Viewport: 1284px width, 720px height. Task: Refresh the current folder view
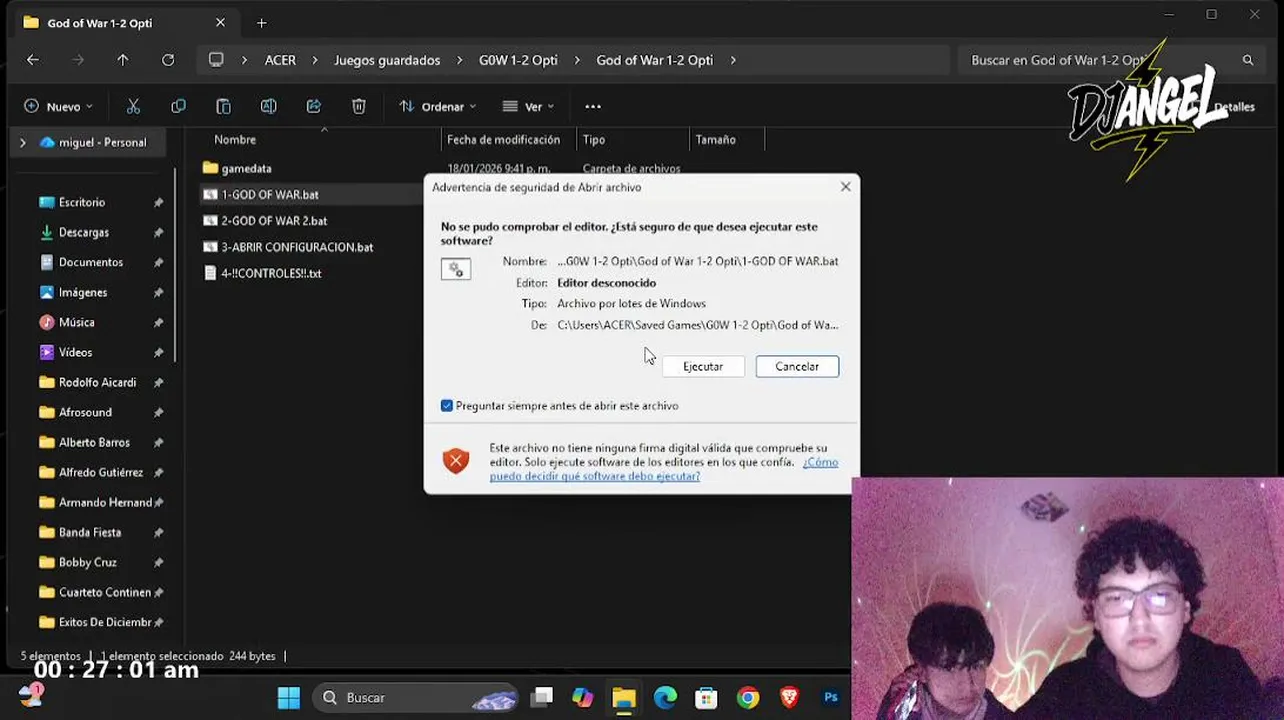[x=168, y=60]
